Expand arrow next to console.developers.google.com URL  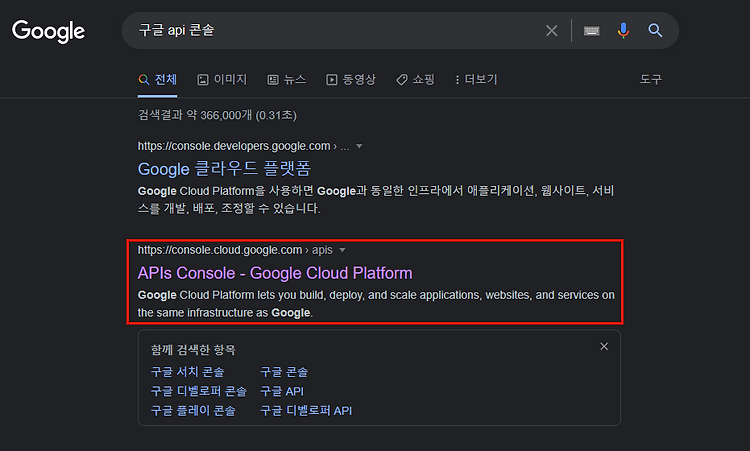point(359,146)
